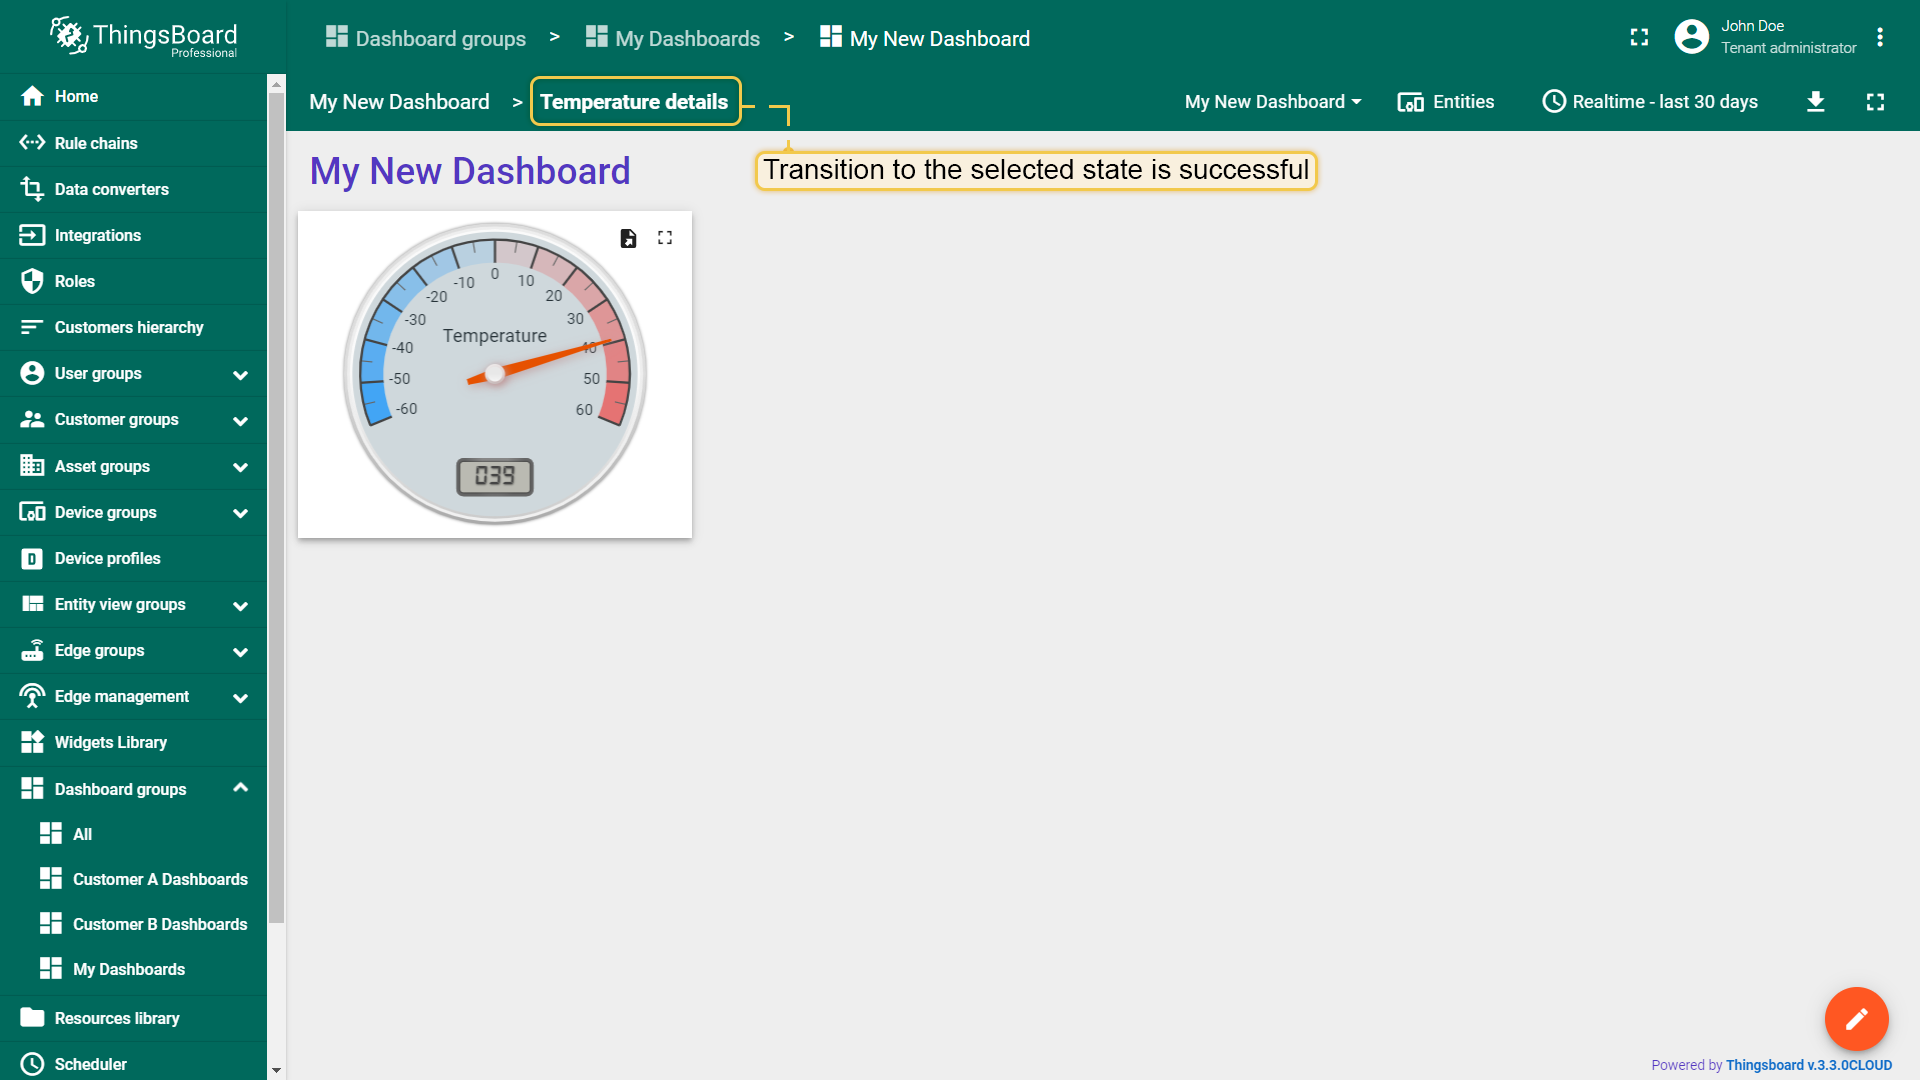Click My Dashboards breadcrumb
This screenshot has width=1920, height=1080.
673,38
